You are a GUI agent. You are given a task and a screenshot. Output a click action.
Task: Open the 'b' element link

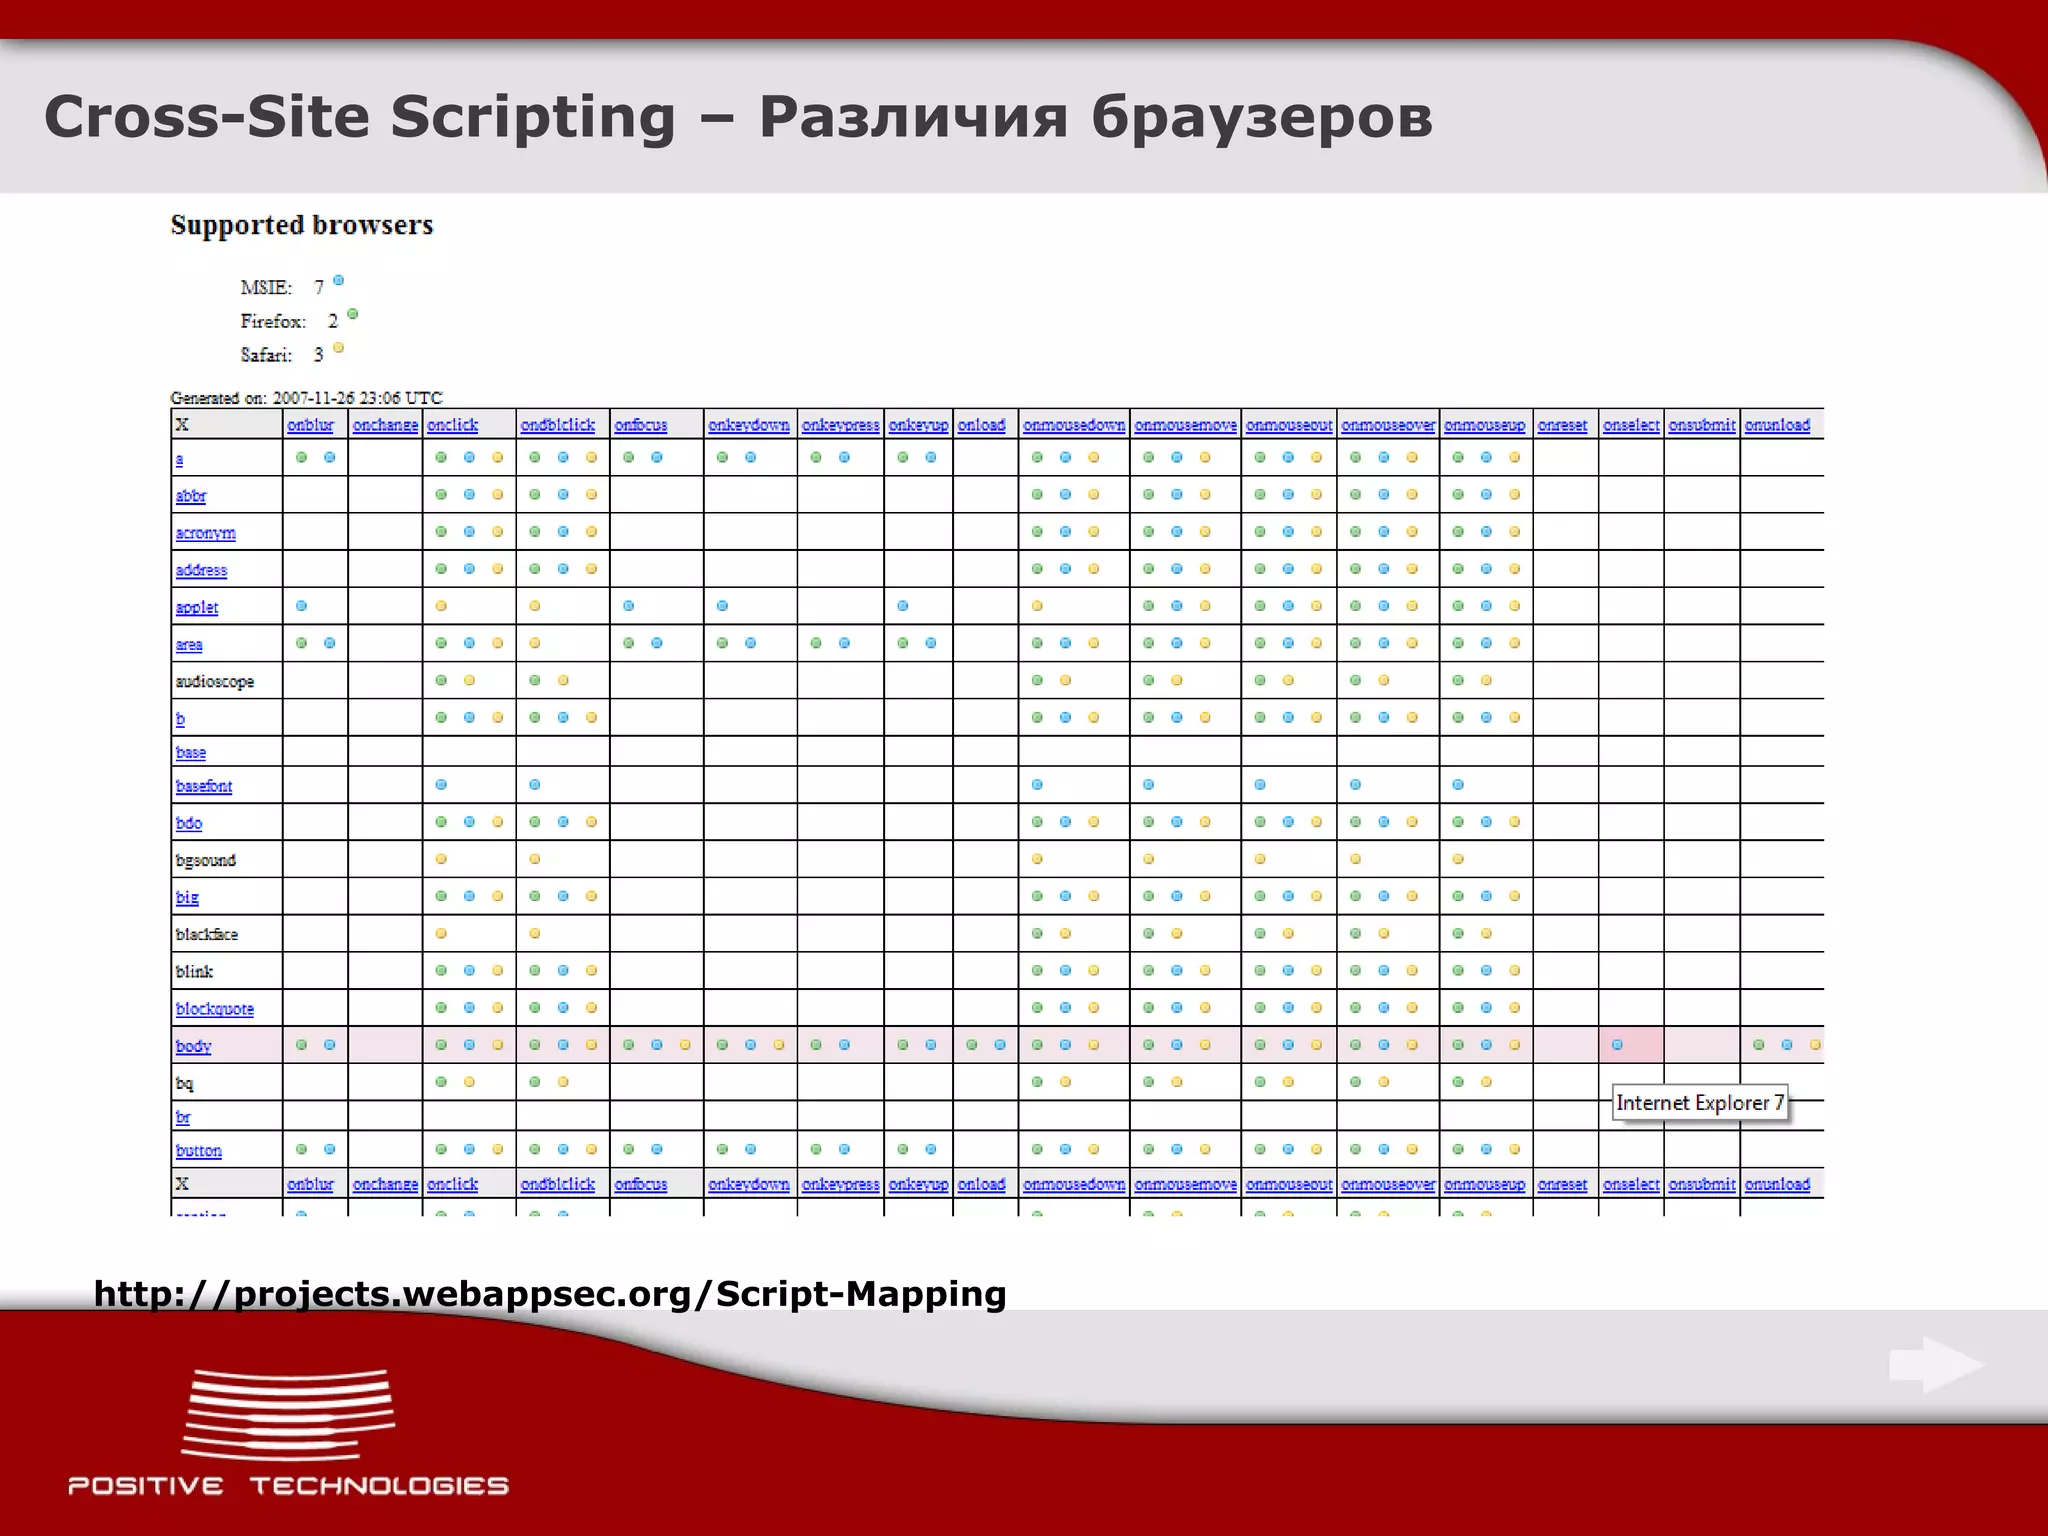pos(180,718)
